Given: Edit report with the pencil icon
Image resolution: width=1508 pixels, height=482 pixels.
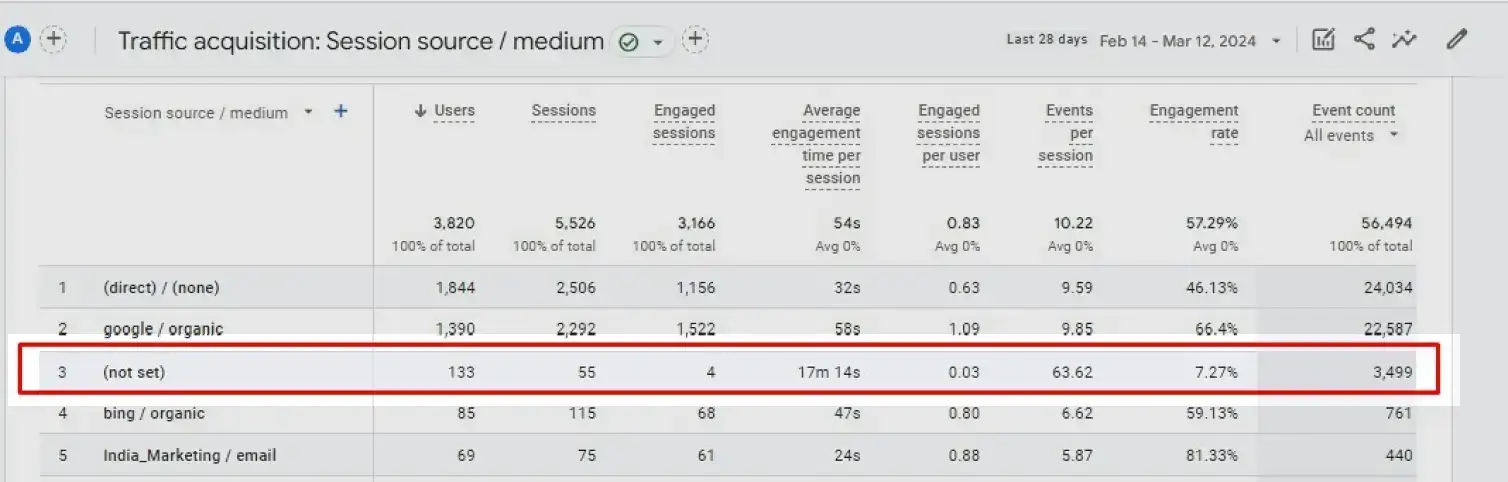Looking at the screenshot, I should [1457, 40].
